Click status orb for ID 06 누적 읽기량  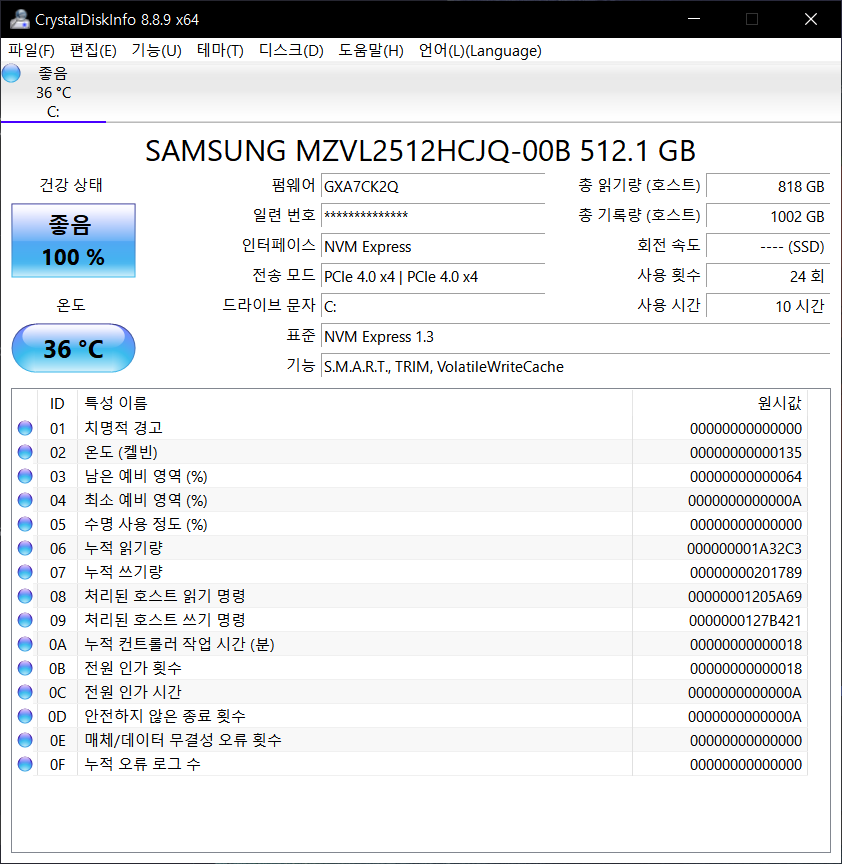25,548
